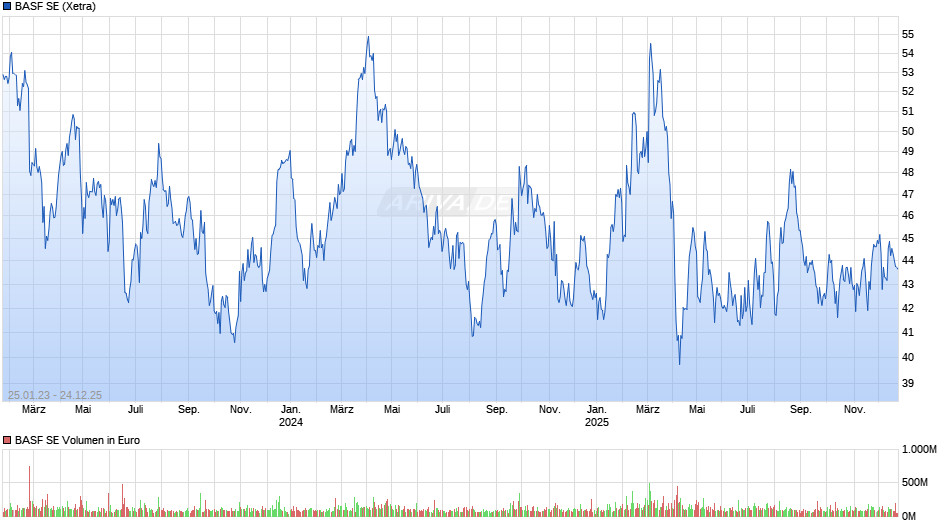940x526 pixels.
Task: Click the price axis label 52
Action: pos(908,91)
